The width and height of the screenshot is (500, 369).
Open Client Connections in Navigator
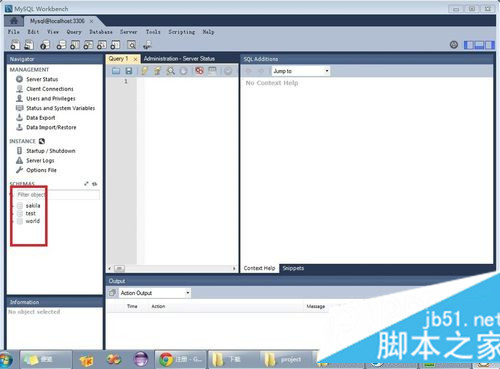tap(50, 89)
